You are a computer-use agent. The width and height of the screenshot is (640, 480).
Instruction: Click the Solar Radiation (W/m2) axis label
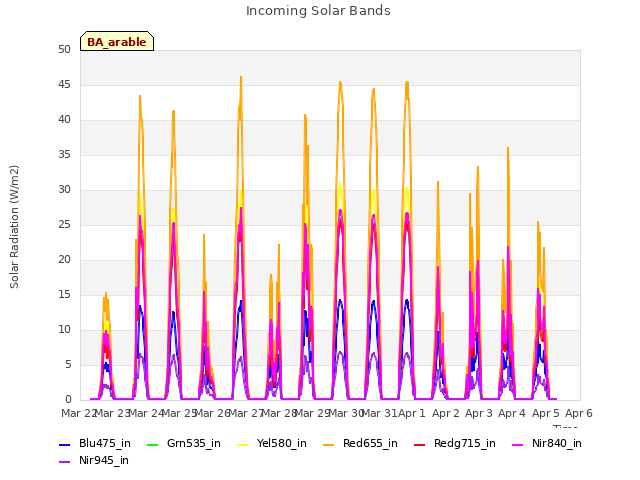tap(14, 227)
